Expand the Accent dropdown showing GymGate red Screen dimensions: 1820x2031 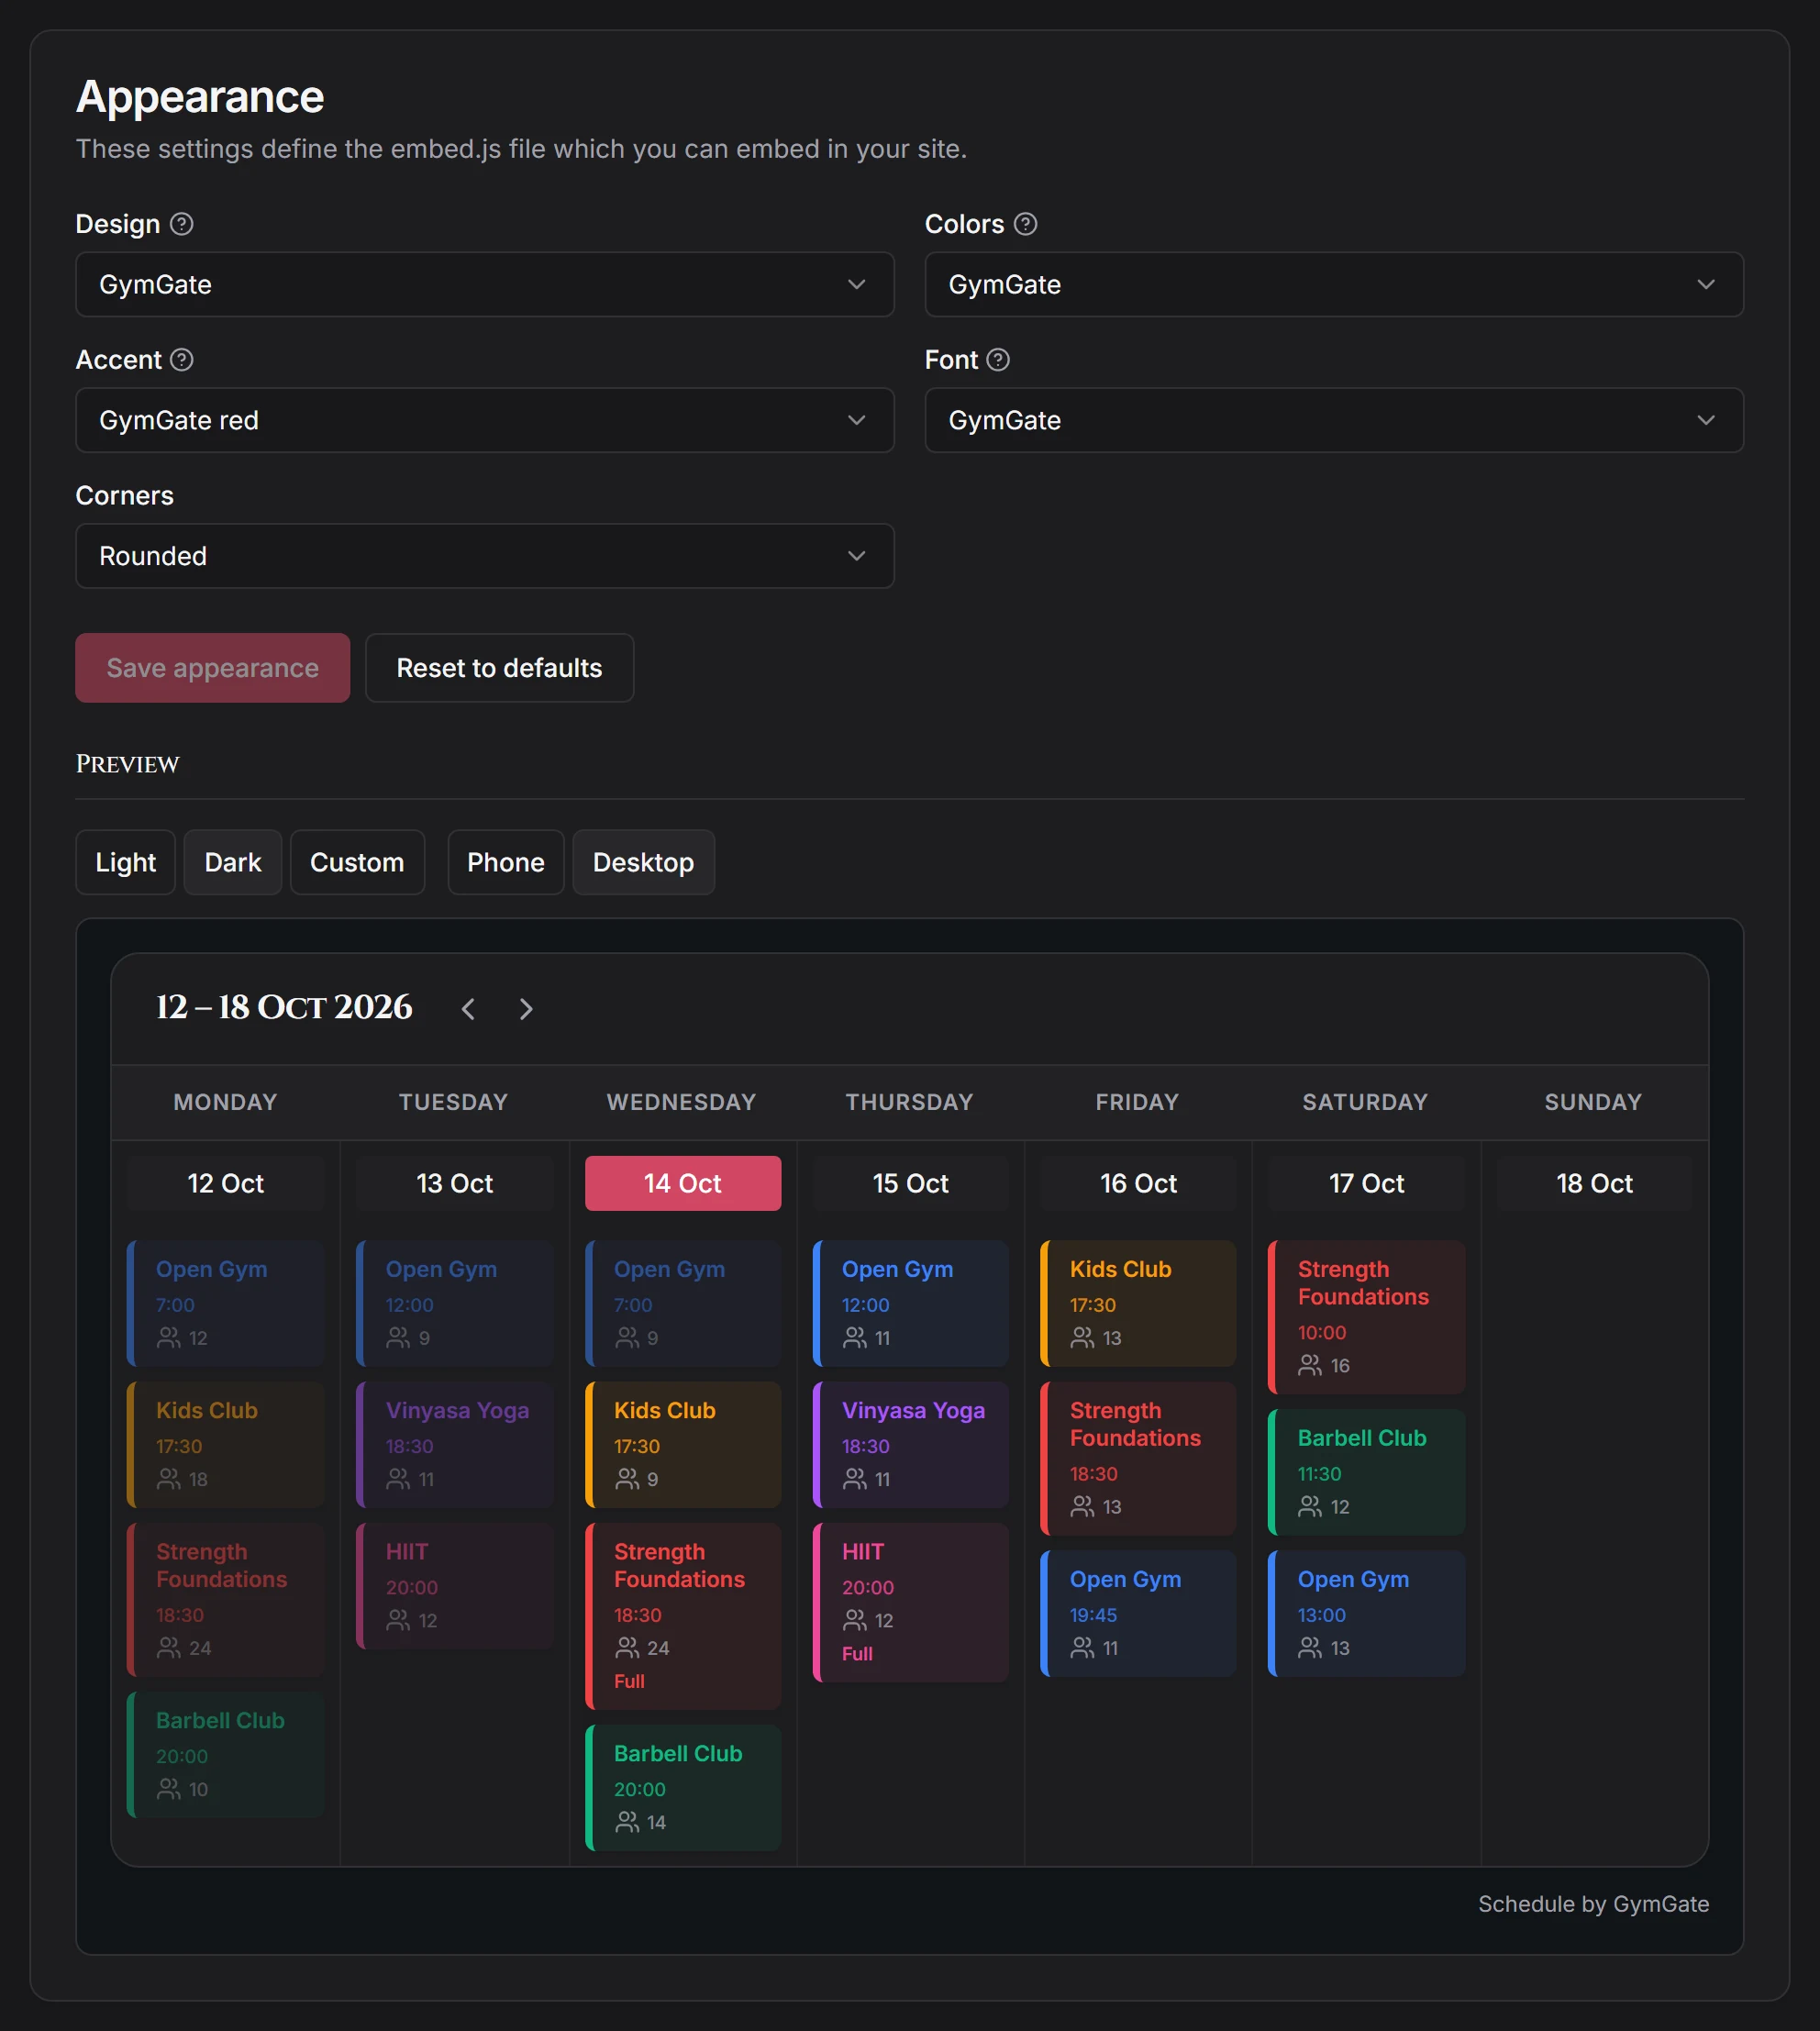point(485,420)
